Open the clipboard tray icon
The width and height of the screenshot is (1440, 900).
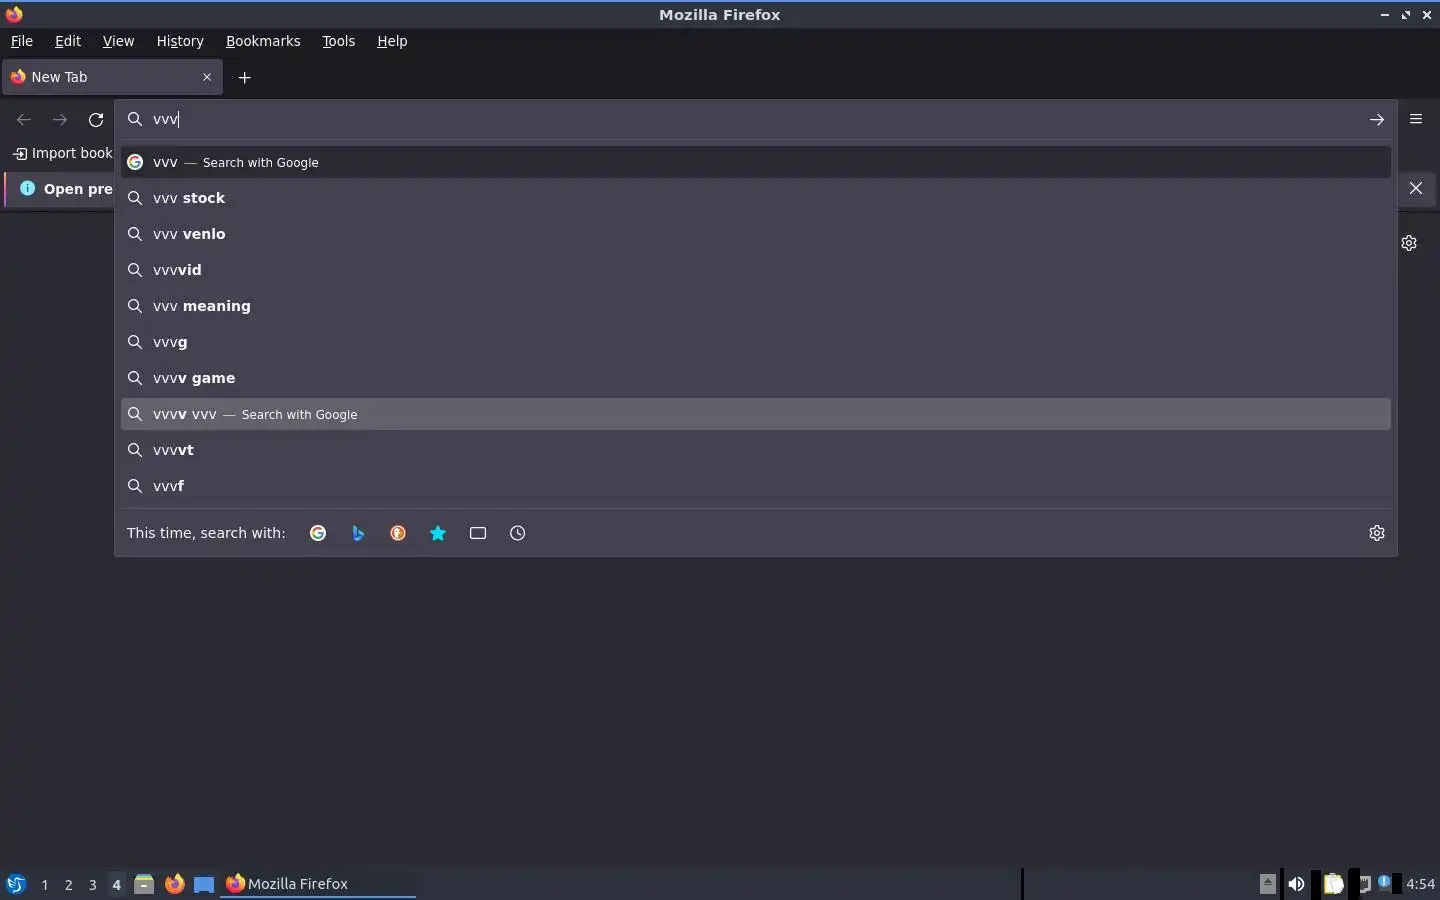click(1333, 884)
